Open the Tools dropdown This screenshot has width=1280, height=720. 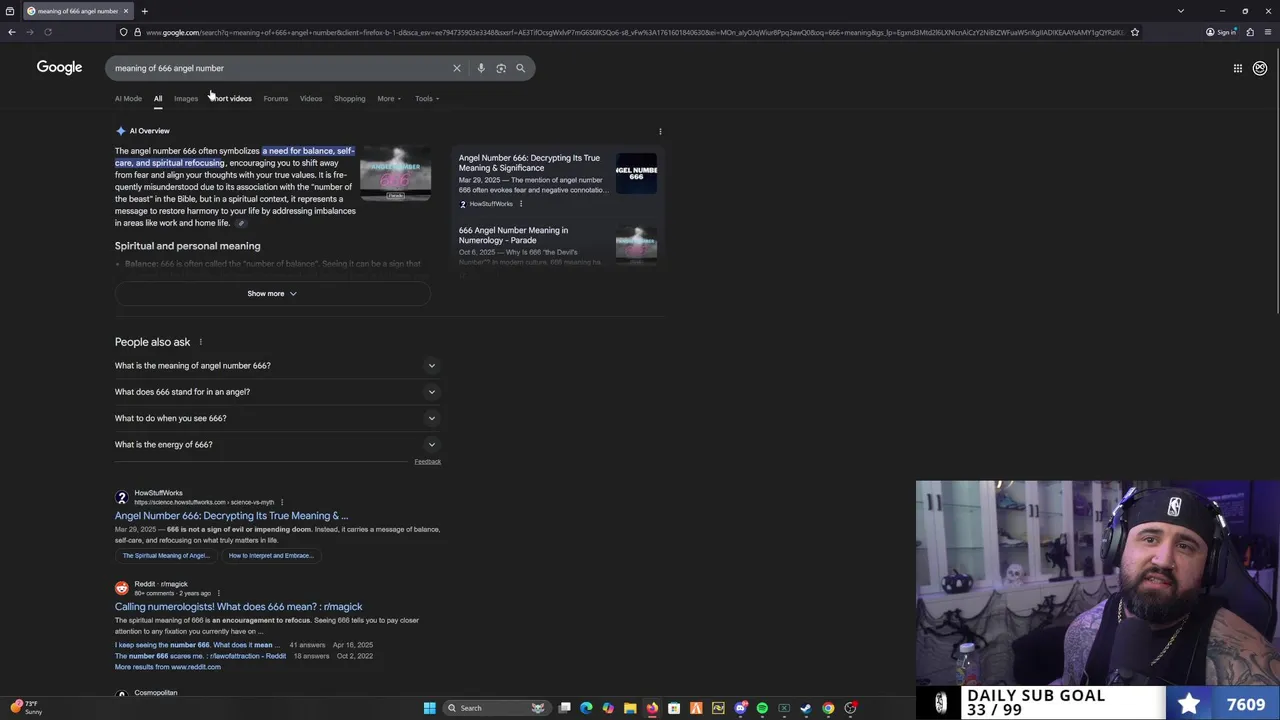pyautogui.click(x=427, y=99)
